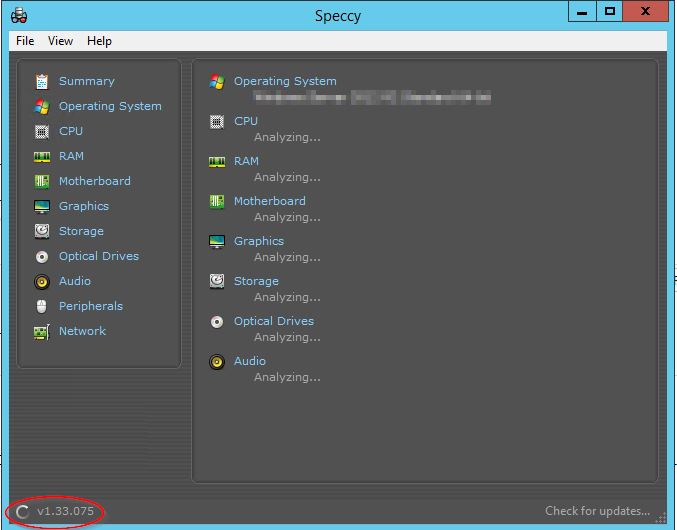
Task: Click the version number v1.33.075
Action: pos(67,511)
